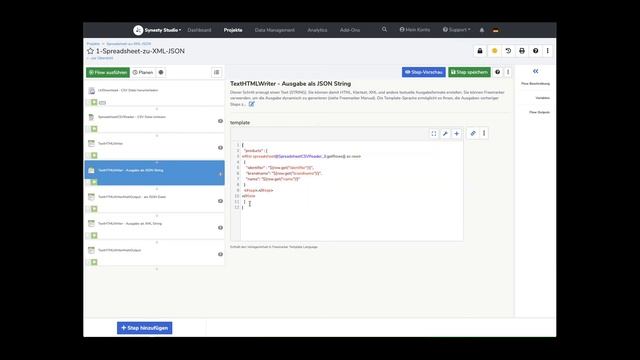Image resolution: width=640 pixels, height=360 pixels.
Task: Select the SpreadsheetCSVReader step in the list
Action: 154,121
